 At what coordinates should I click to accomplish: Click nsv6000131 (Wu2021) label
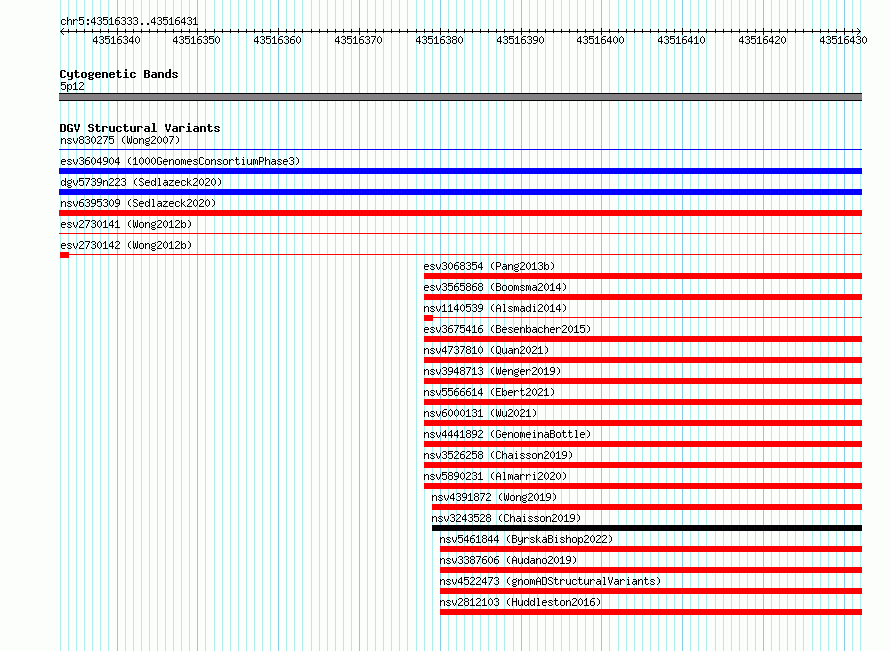pos(480,413)
